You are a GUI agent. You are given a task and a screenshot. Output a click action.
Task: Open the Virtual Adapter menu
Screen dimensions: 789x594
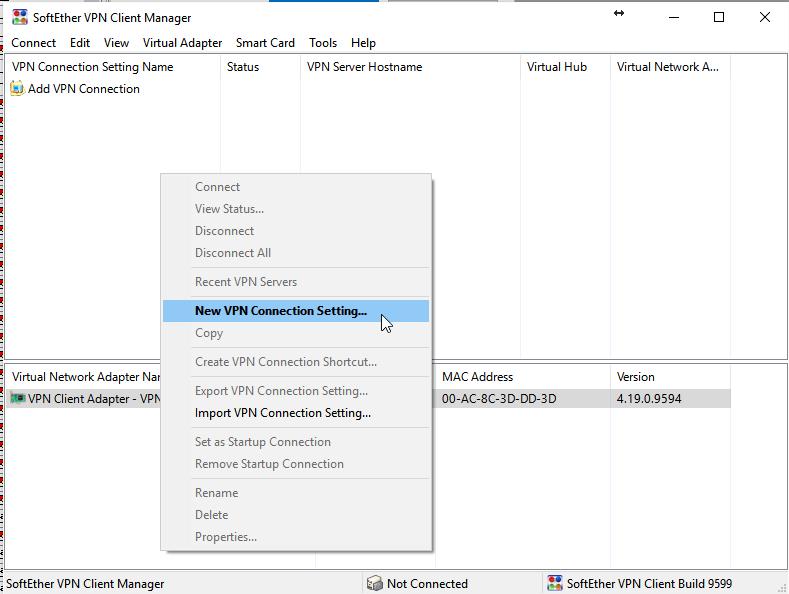(x=182, y=43)
